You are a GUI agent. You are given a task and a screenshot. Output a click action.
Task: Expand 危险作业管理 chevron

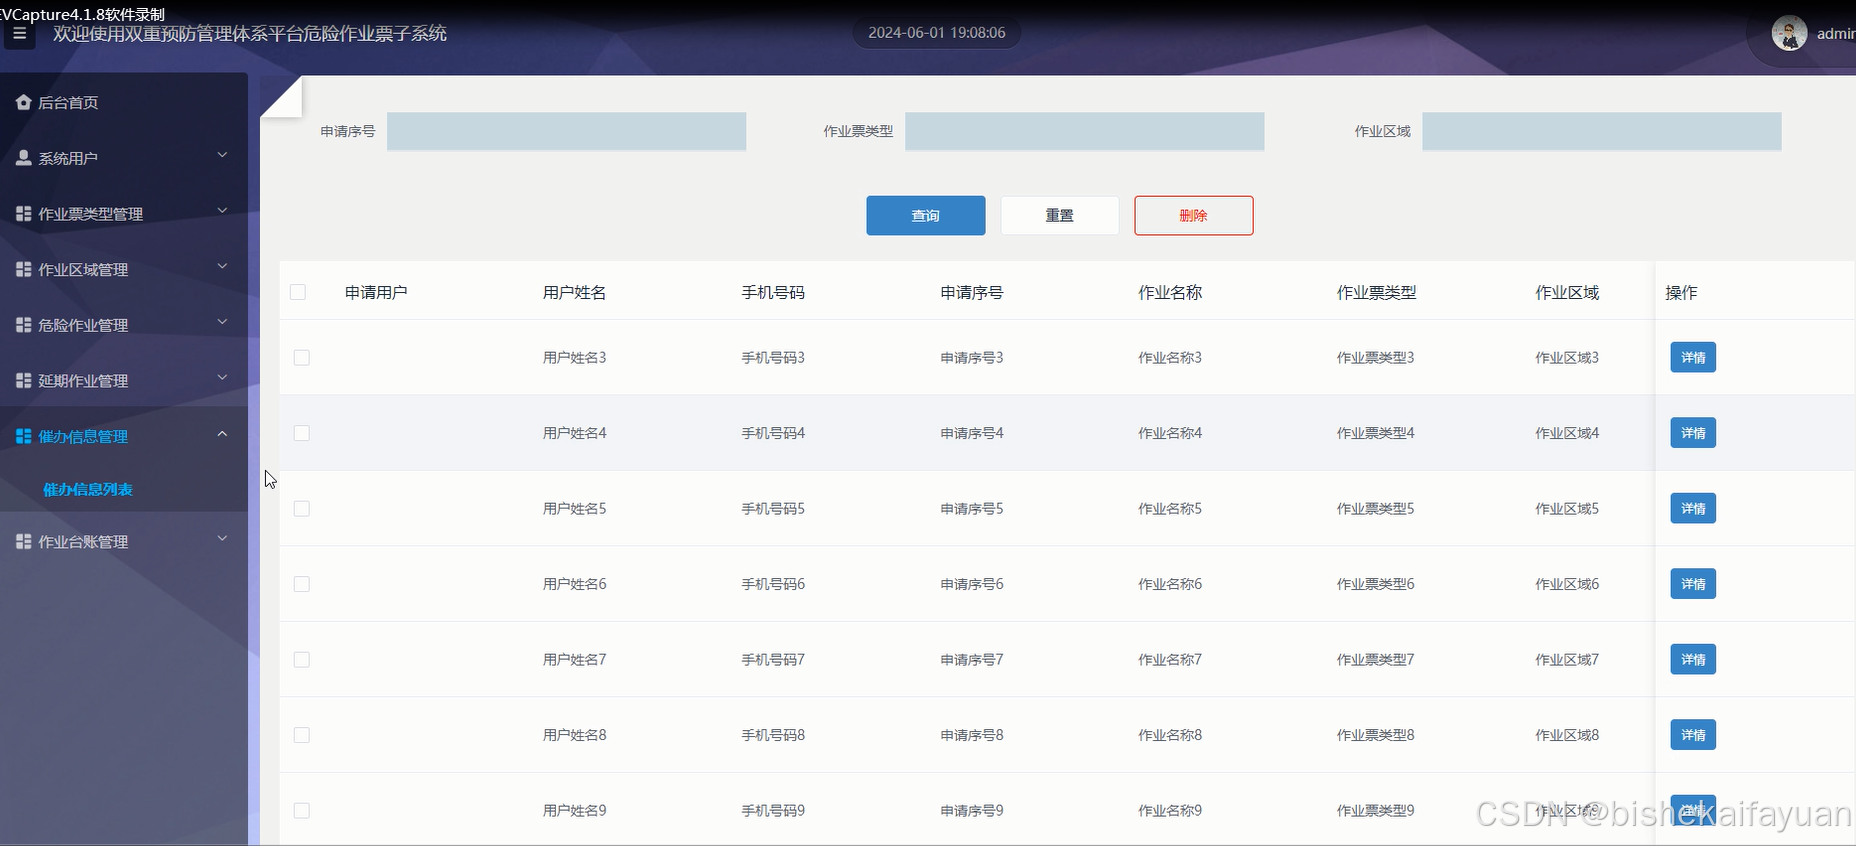tap(222, 322)
